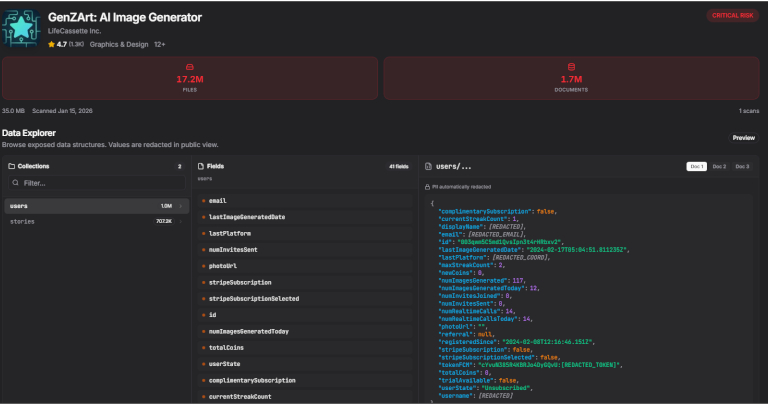Click the orange bullet beside photoUrl field
The height and width of the screenshot is (405, 768).
(x=204, y=266)
